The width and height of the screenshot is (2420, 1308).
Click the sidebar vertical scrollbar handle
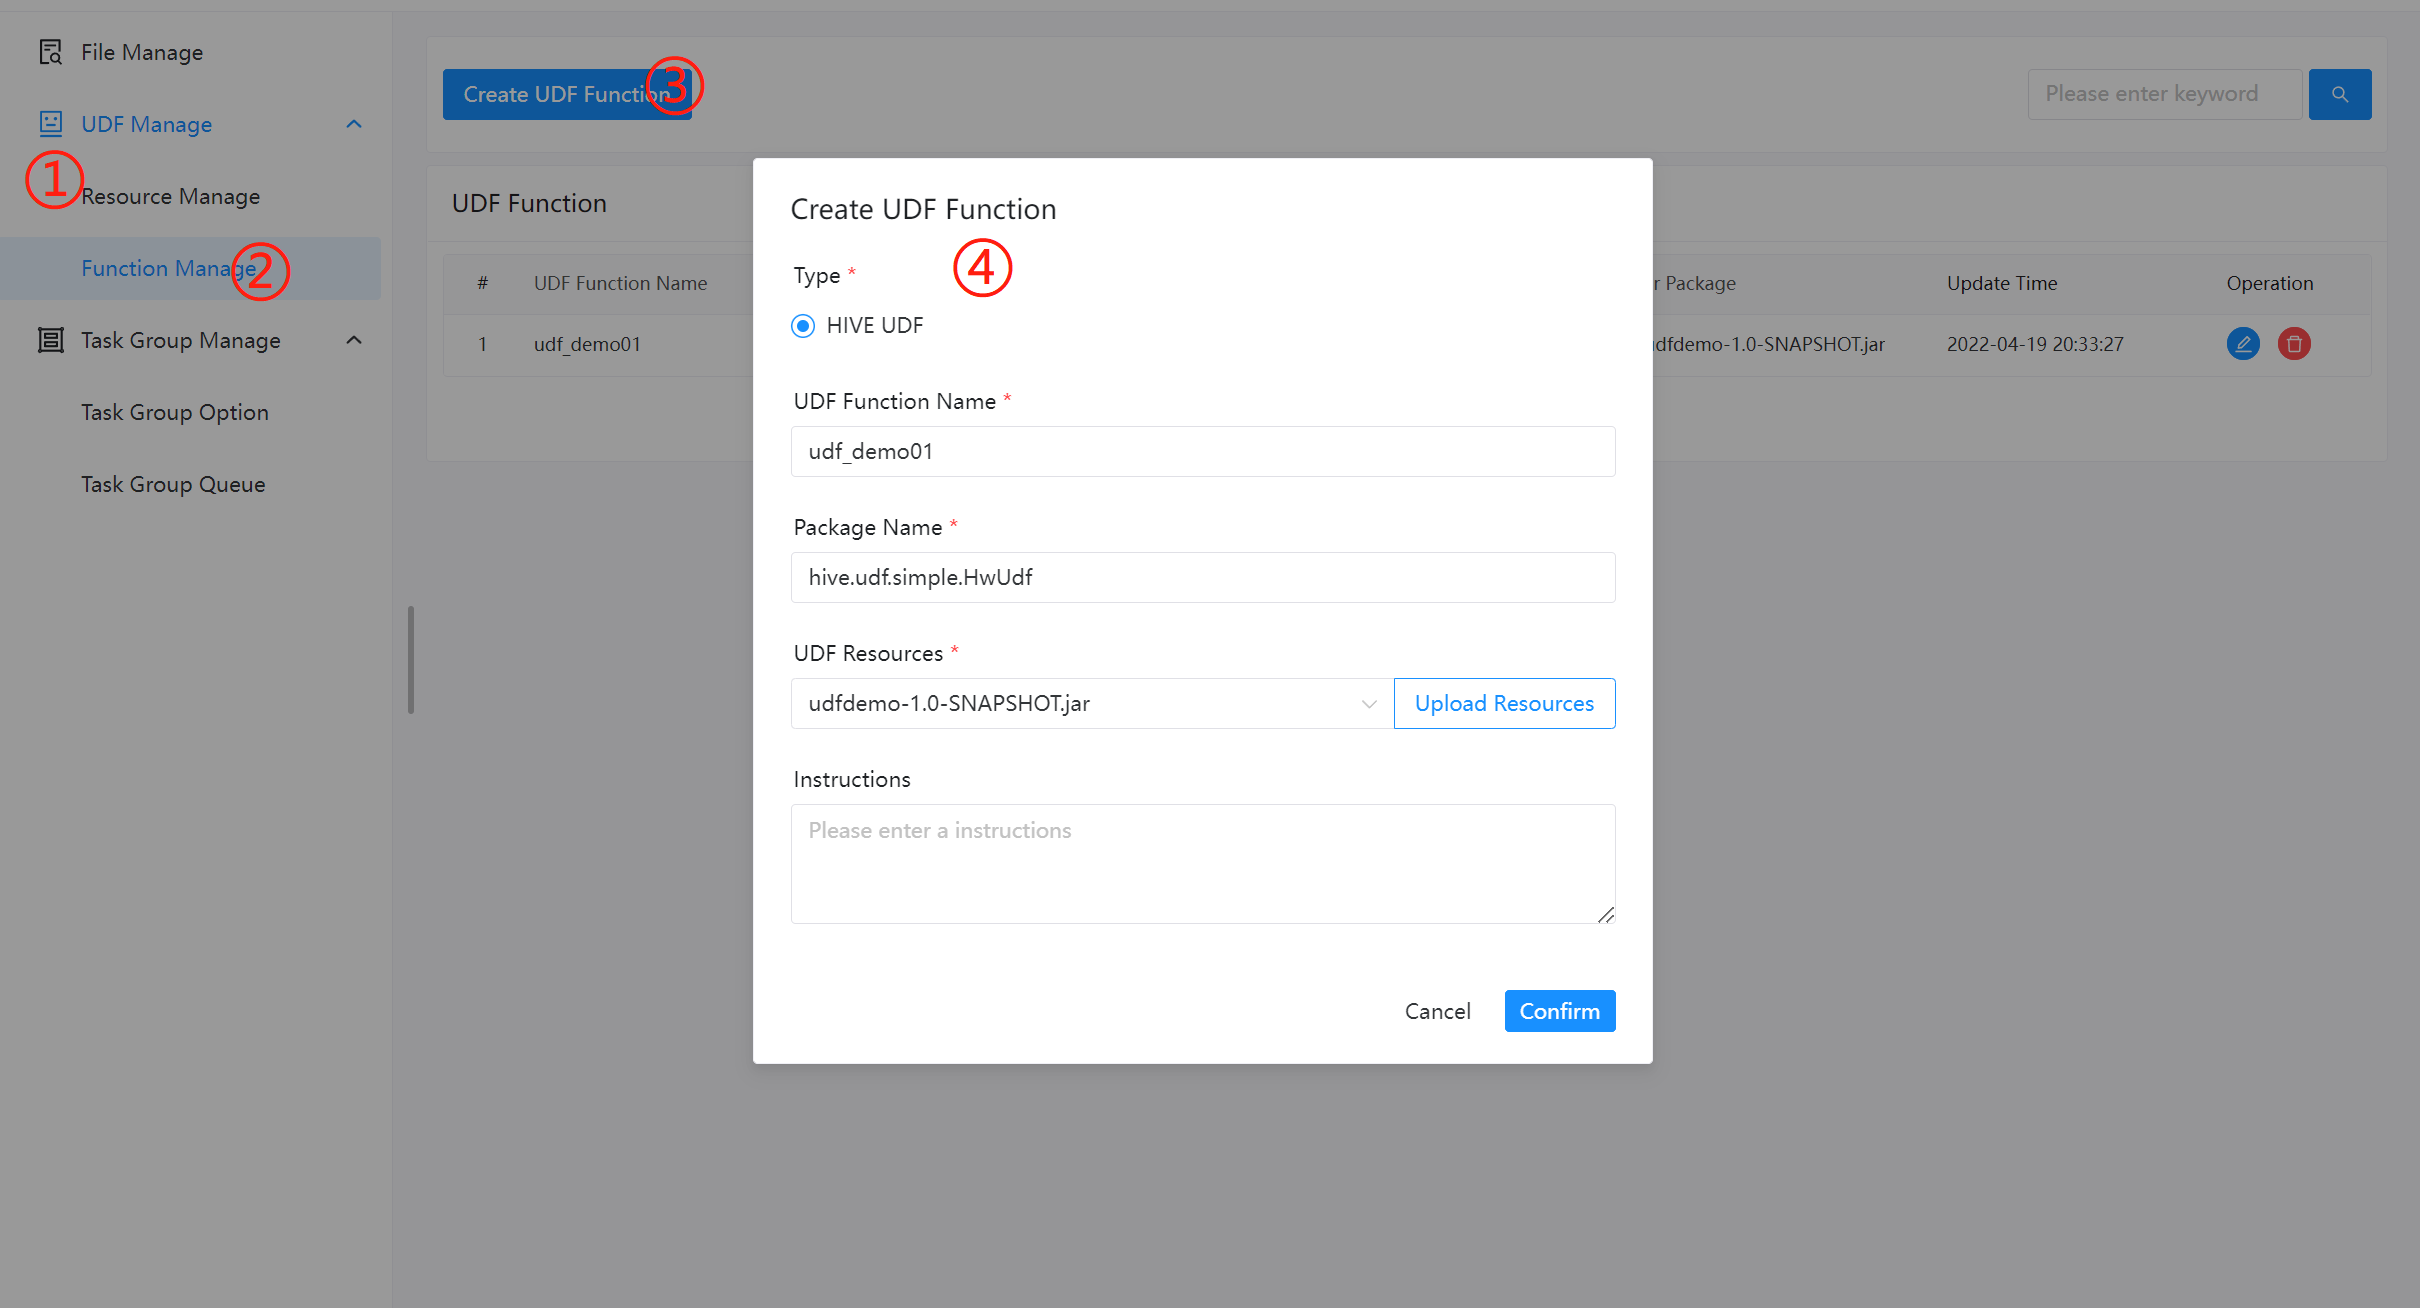(411, 660)
